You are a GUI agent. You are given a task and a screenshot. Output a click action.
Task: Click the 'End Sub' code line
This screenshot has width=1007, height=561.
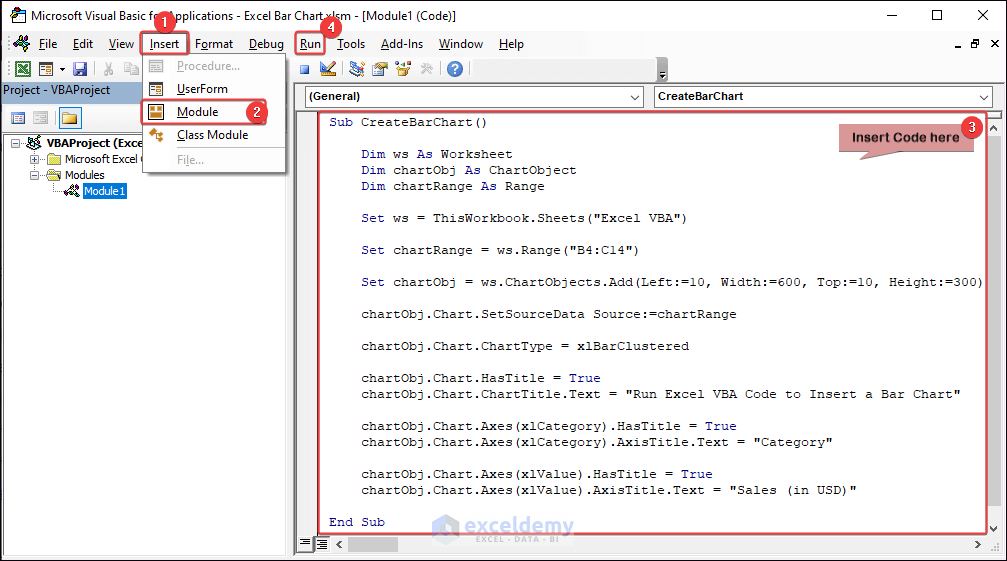point(356,522)
